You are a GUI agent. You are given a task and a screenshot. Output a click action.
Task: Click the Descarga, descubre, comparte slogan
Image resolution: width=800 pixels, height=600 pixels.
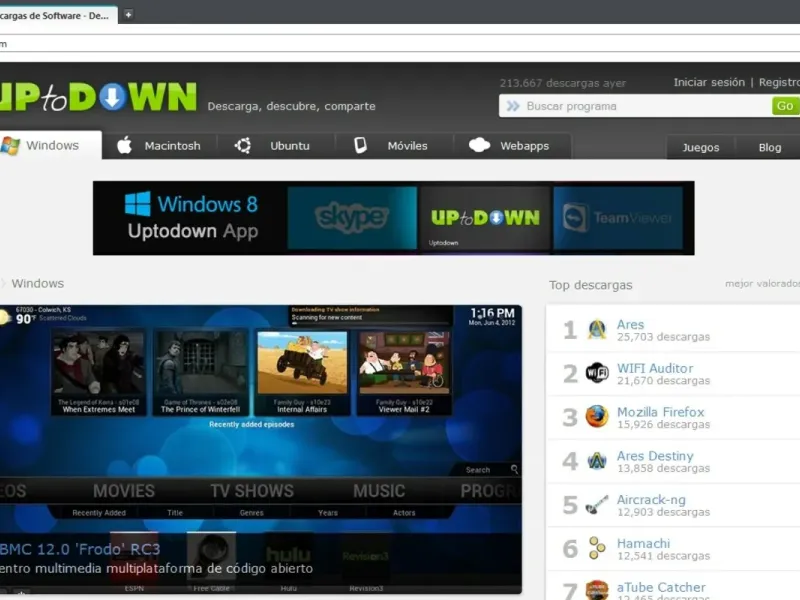pos(291,106)
